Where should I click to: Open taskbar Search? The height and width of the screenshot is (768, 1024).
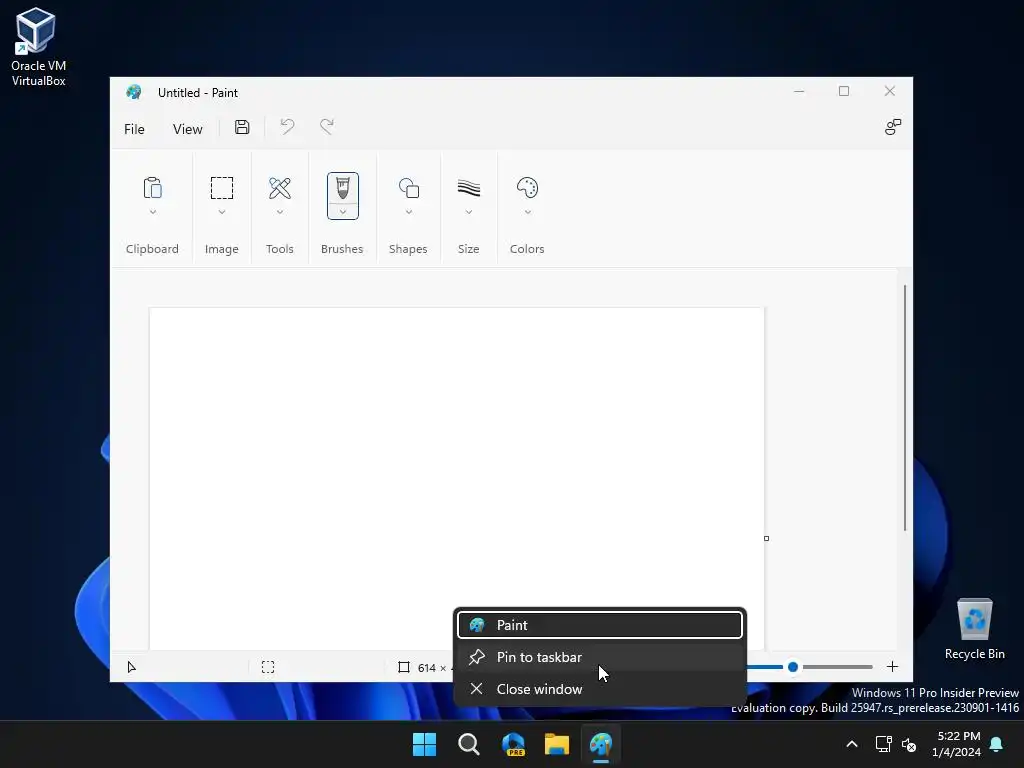468,744
